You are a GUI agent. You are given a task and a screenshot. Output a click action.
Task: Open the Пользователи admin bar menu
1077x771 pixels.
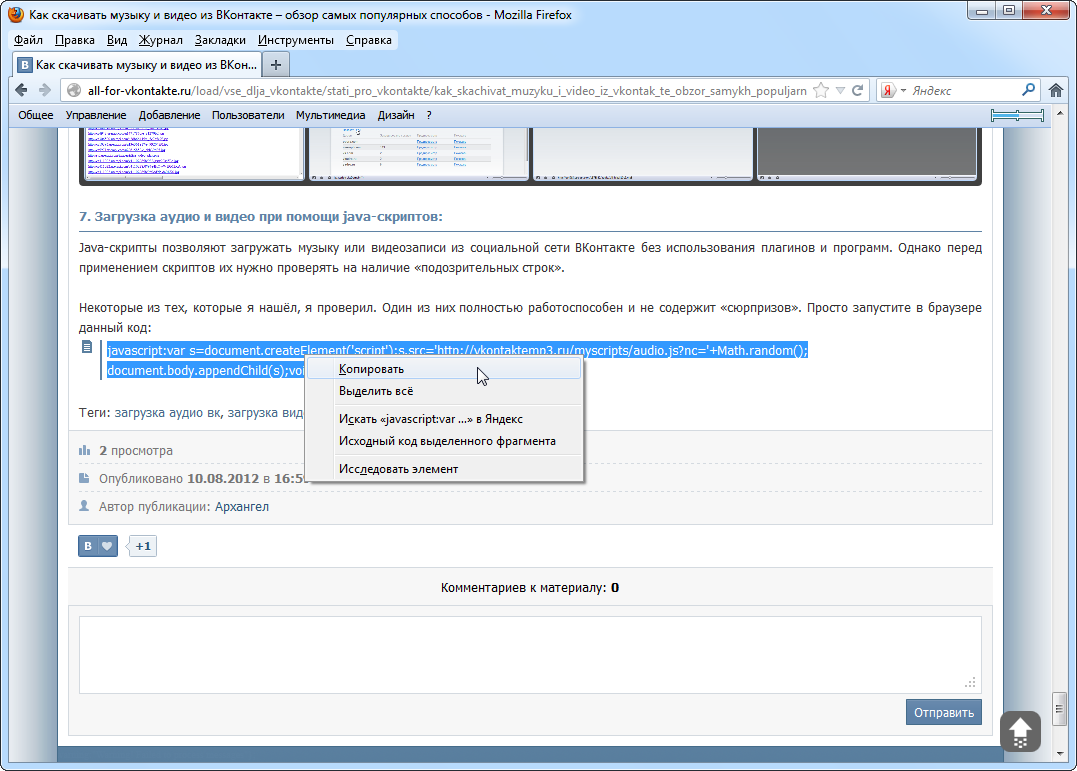248,115
